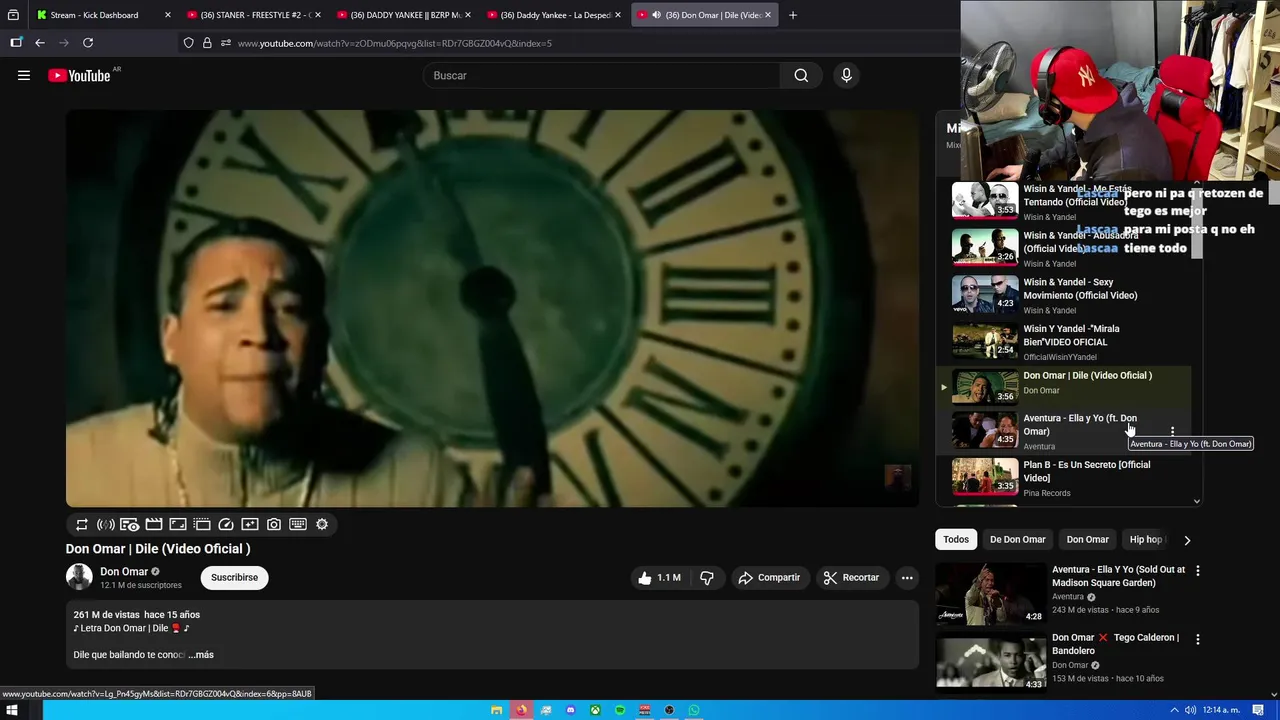The width and height of the screenshot is (1280, 720).
Task: Switch to the Daddy Yankee La Despedida tab
Action: pos(554,15)
